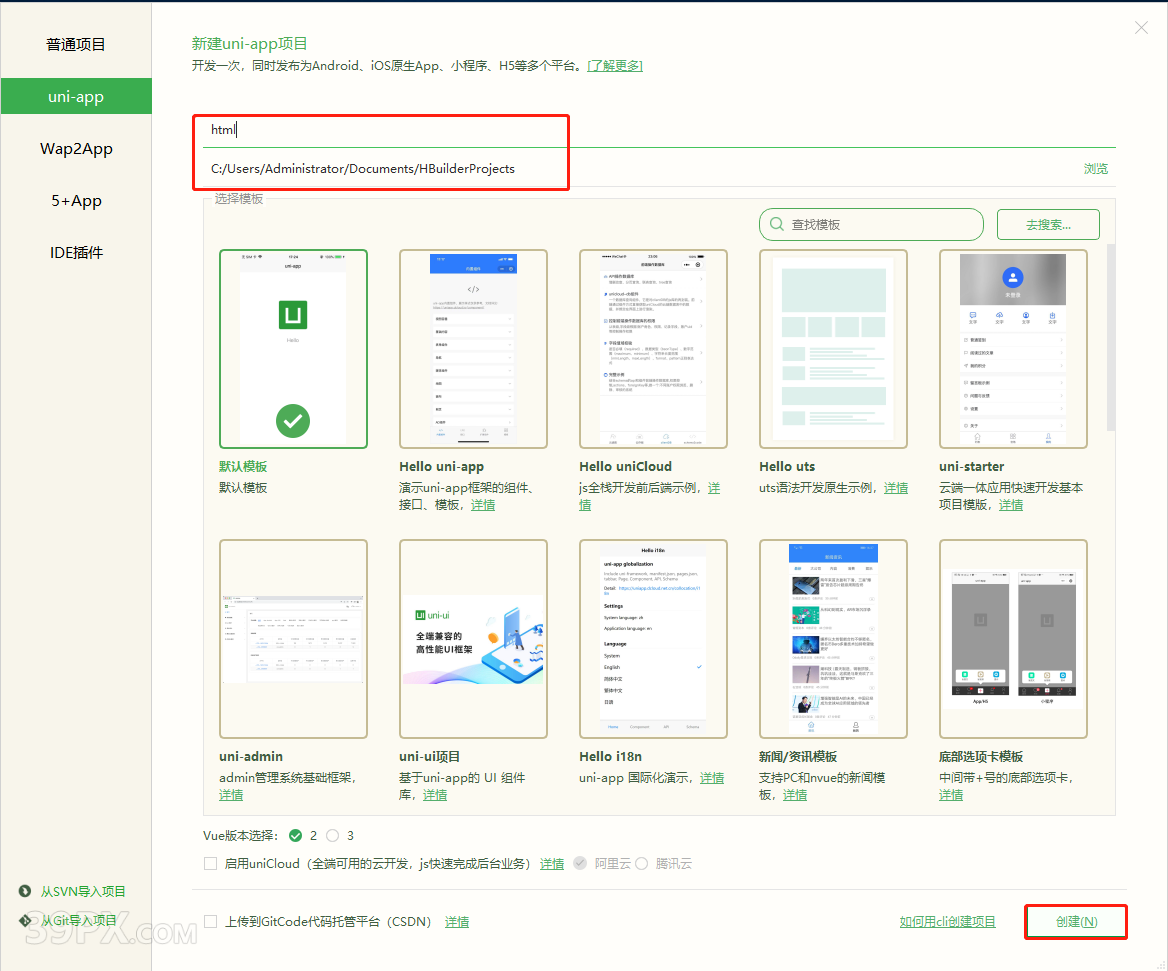
Task: Select Vue version 3 radio button
Action: [x=332, y=835]
